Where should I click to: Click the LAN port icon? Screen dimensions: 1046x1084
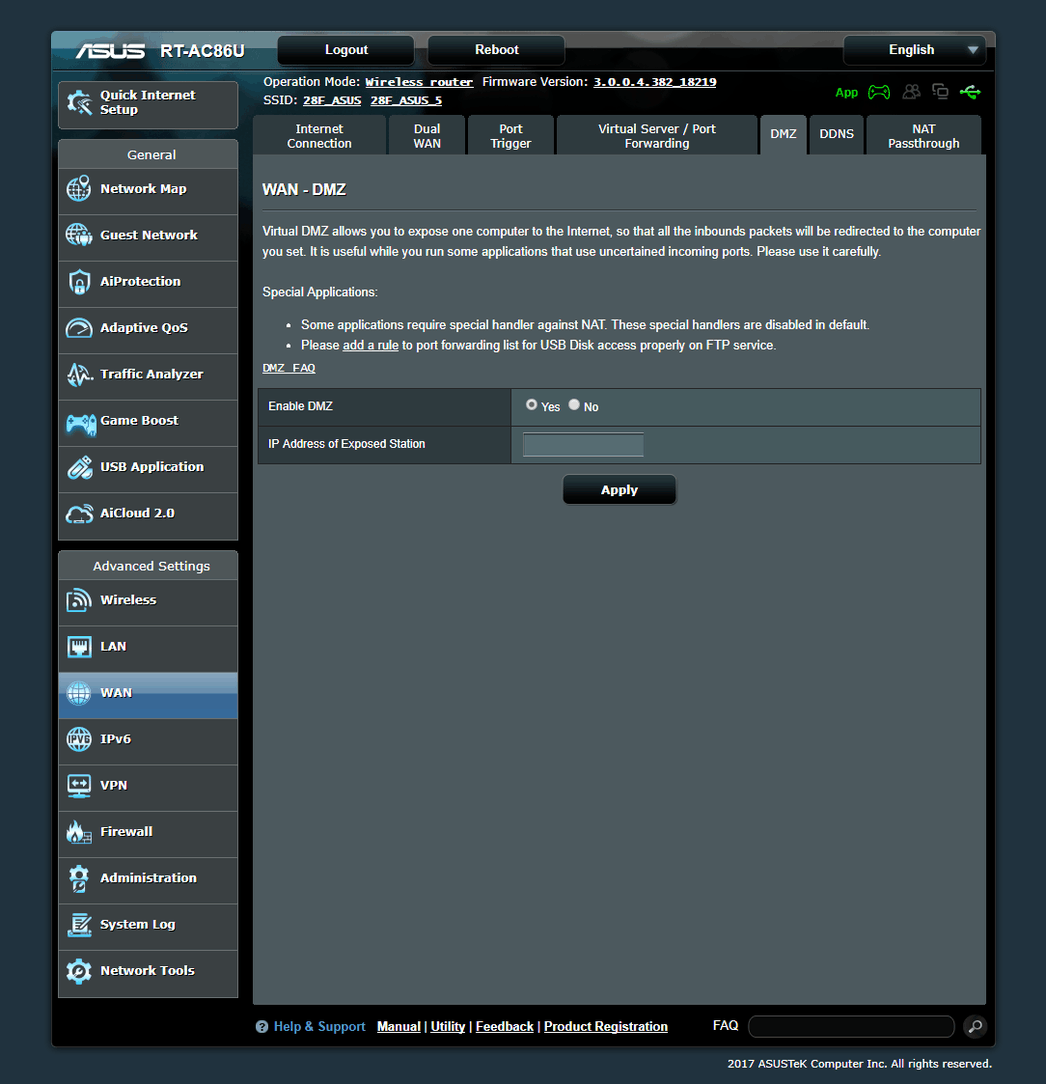pyautogui.click(x=79, y=646)
